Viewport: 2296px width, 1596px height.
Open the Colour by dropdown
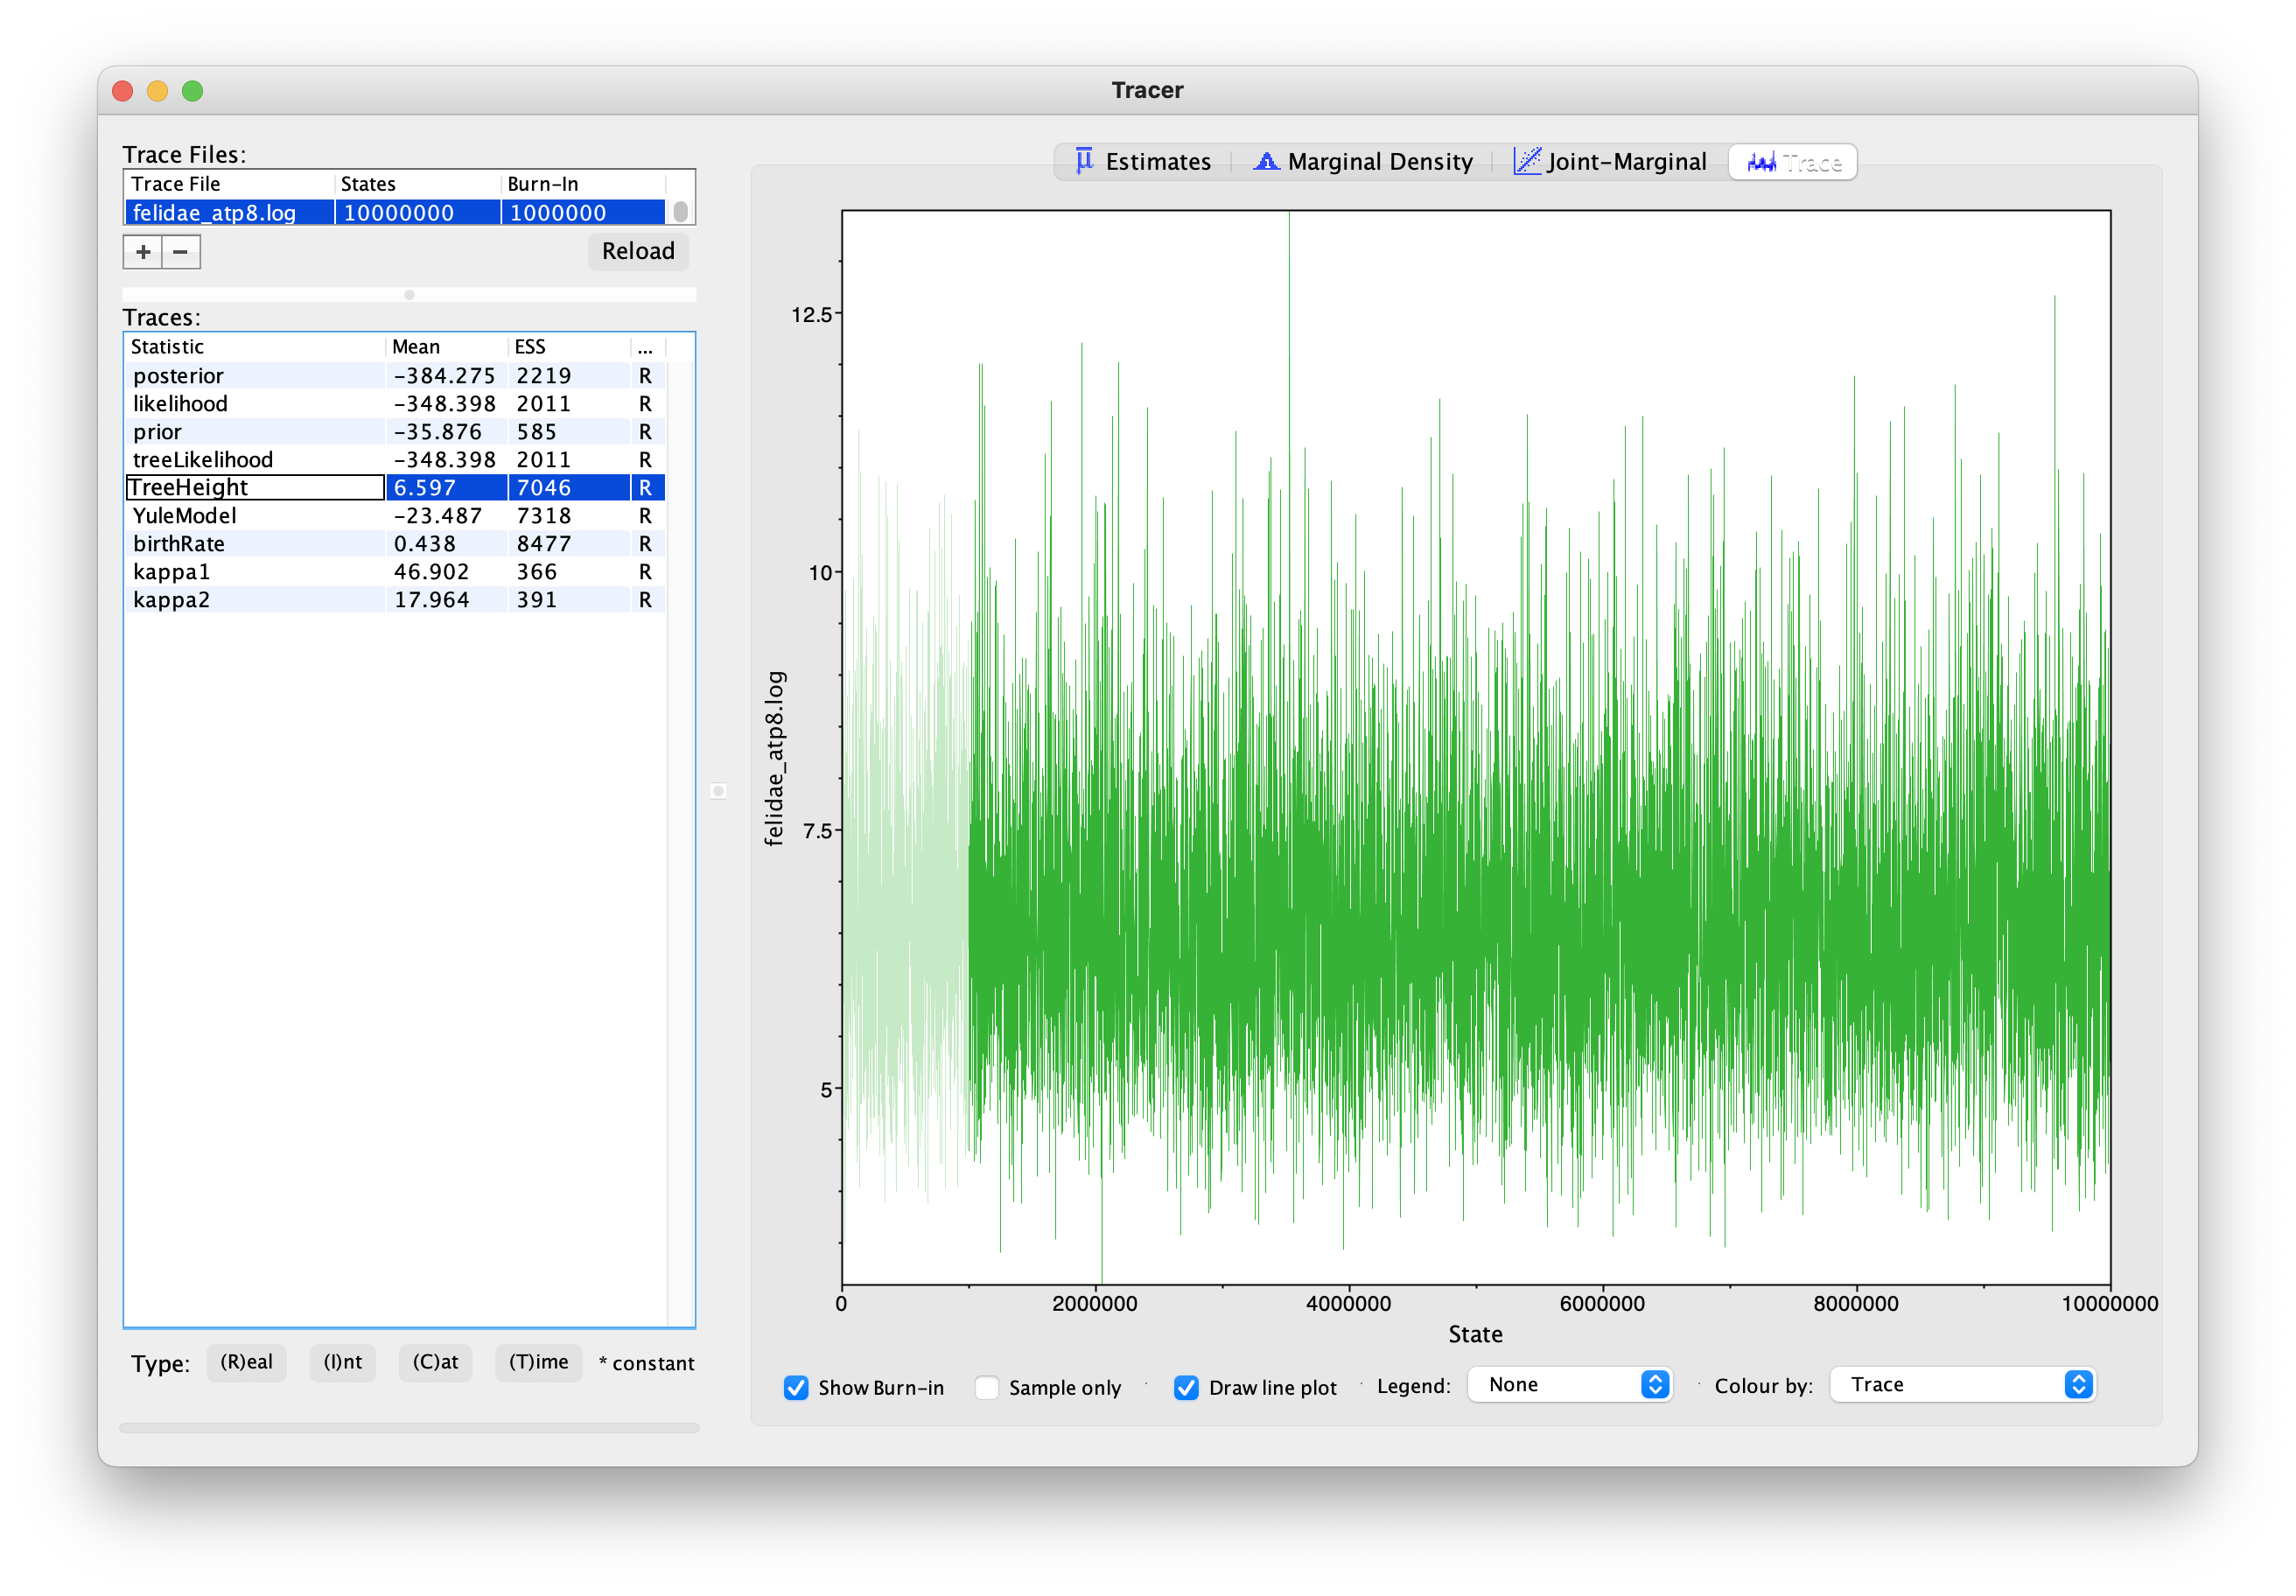[1962, 1385]
